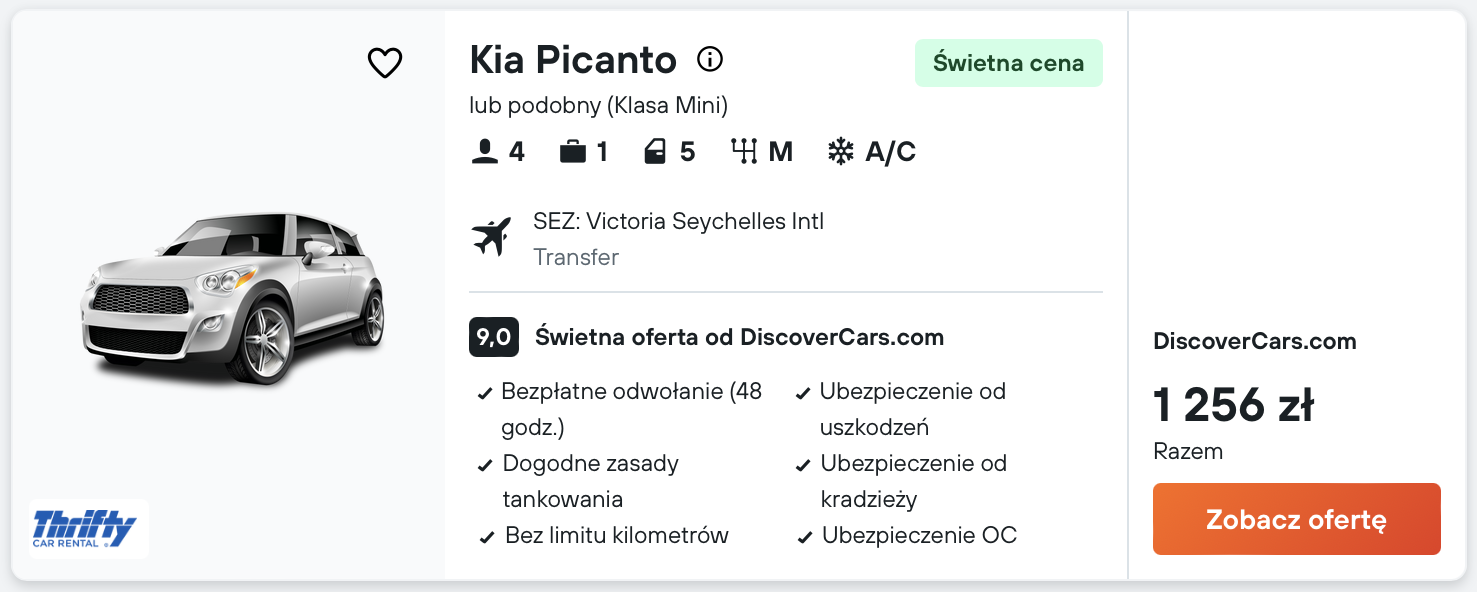Click the airplane pickup location icon
Image resolution: width=1477 pixels, height=592 pixels.
coord(491,237)
